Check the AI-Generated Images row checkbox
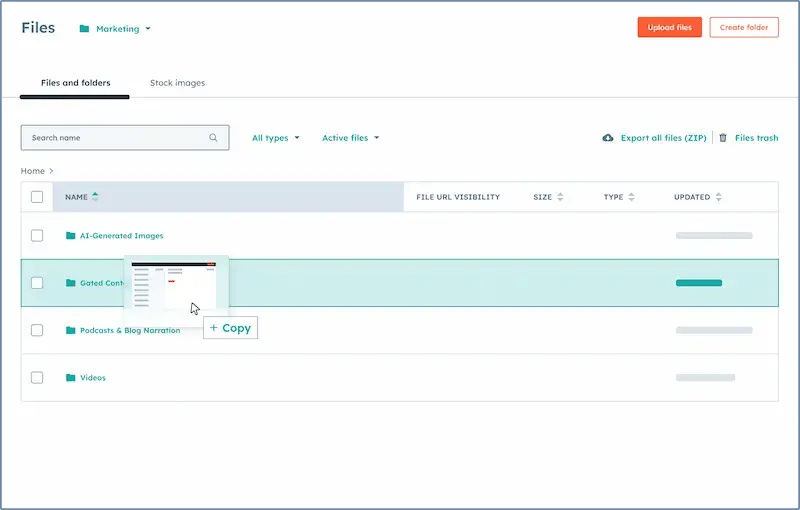The width and height of the screenshot is (800, 510). click(37, 236)
